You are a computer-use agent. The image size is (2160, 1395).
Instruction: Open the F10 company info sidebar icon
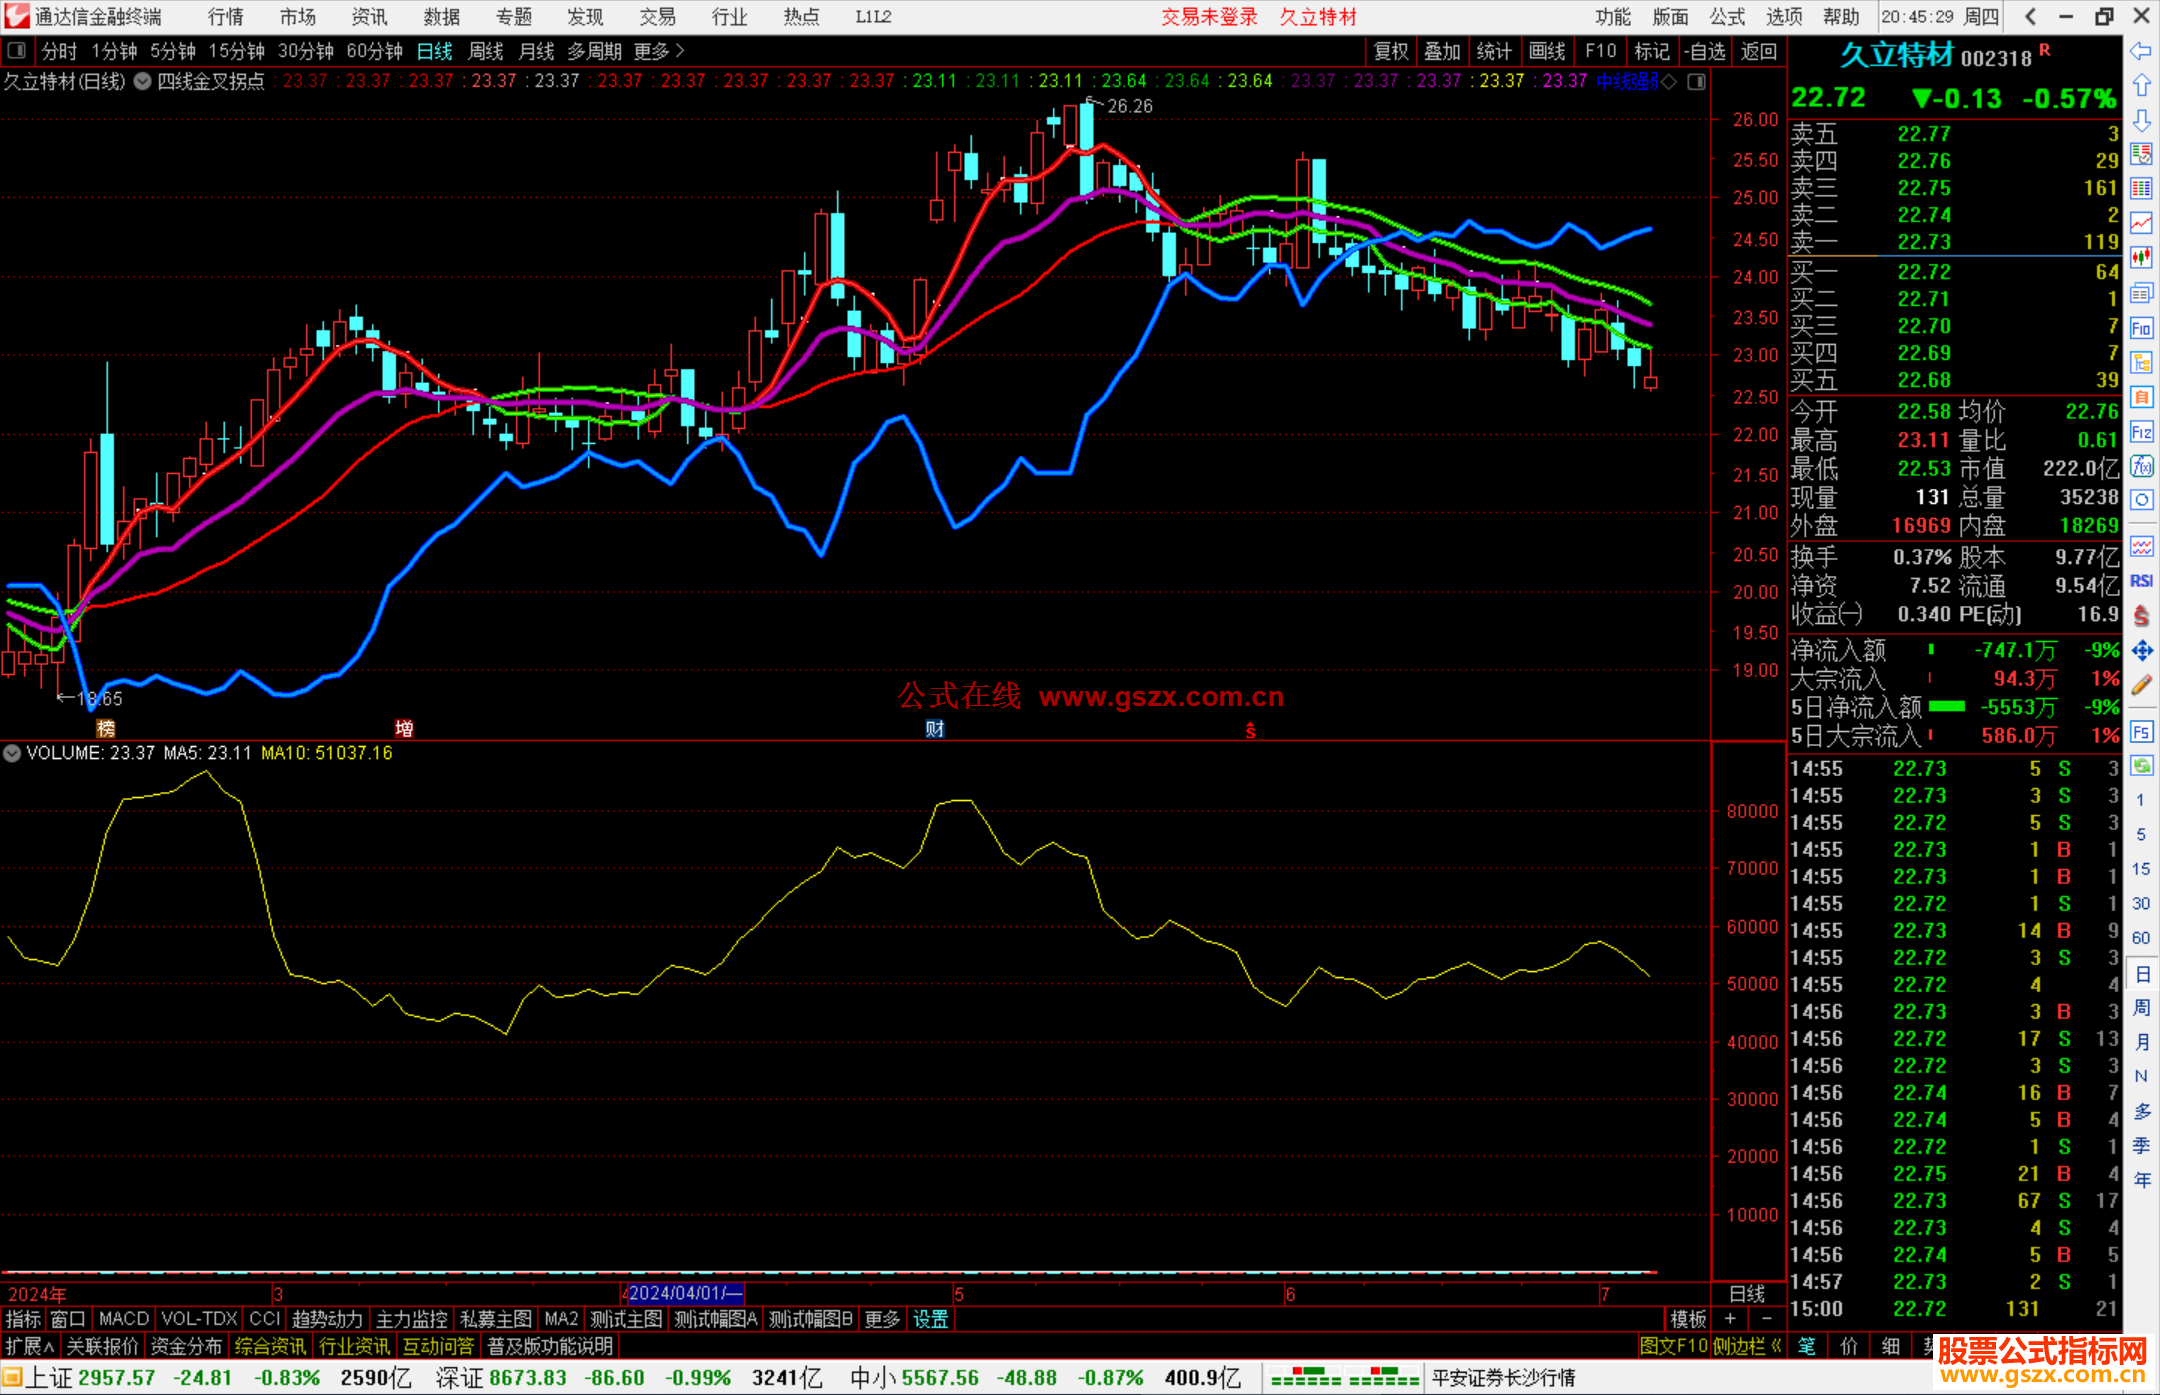(2141, 328)
